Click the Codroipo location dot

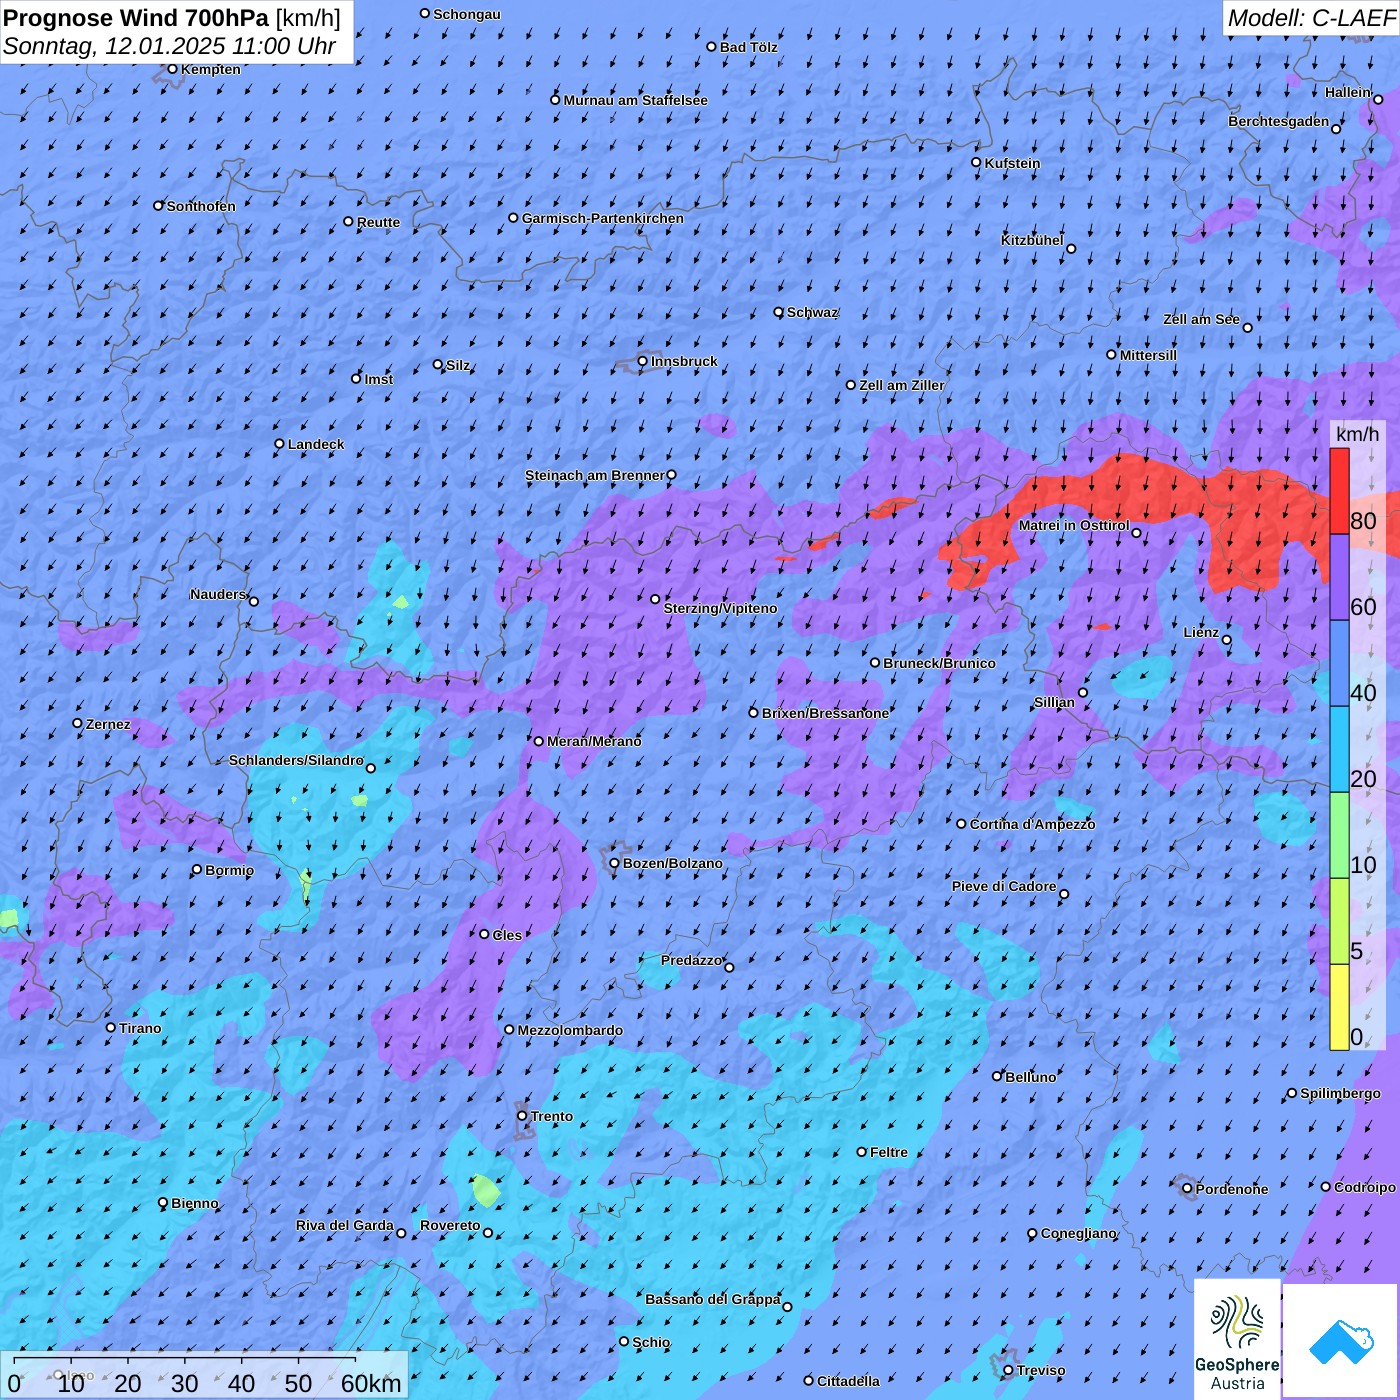click(1326, 1187)
